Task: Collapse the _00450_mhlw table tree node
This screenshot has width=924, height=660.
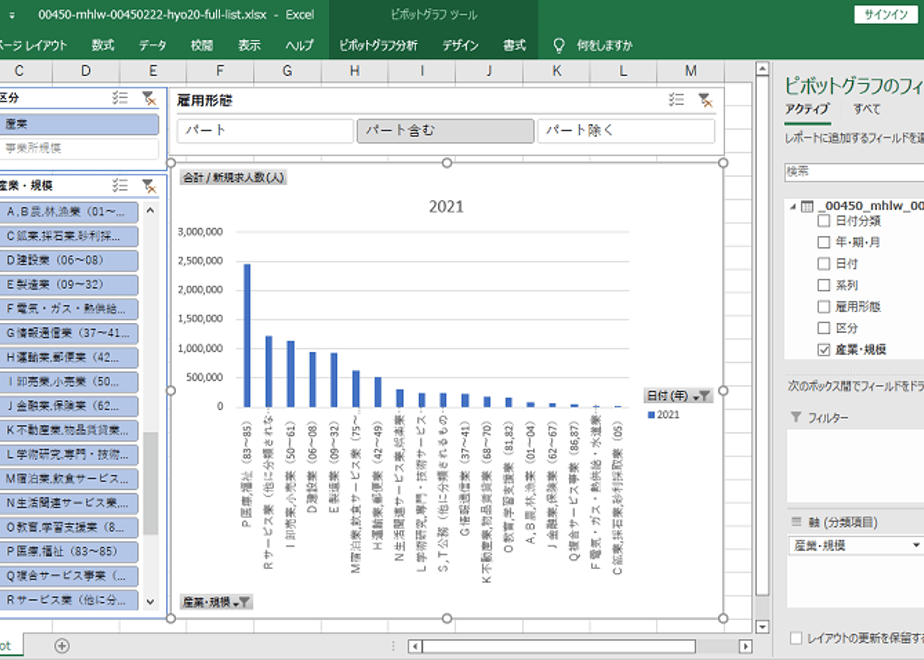Action: (793, 206)
